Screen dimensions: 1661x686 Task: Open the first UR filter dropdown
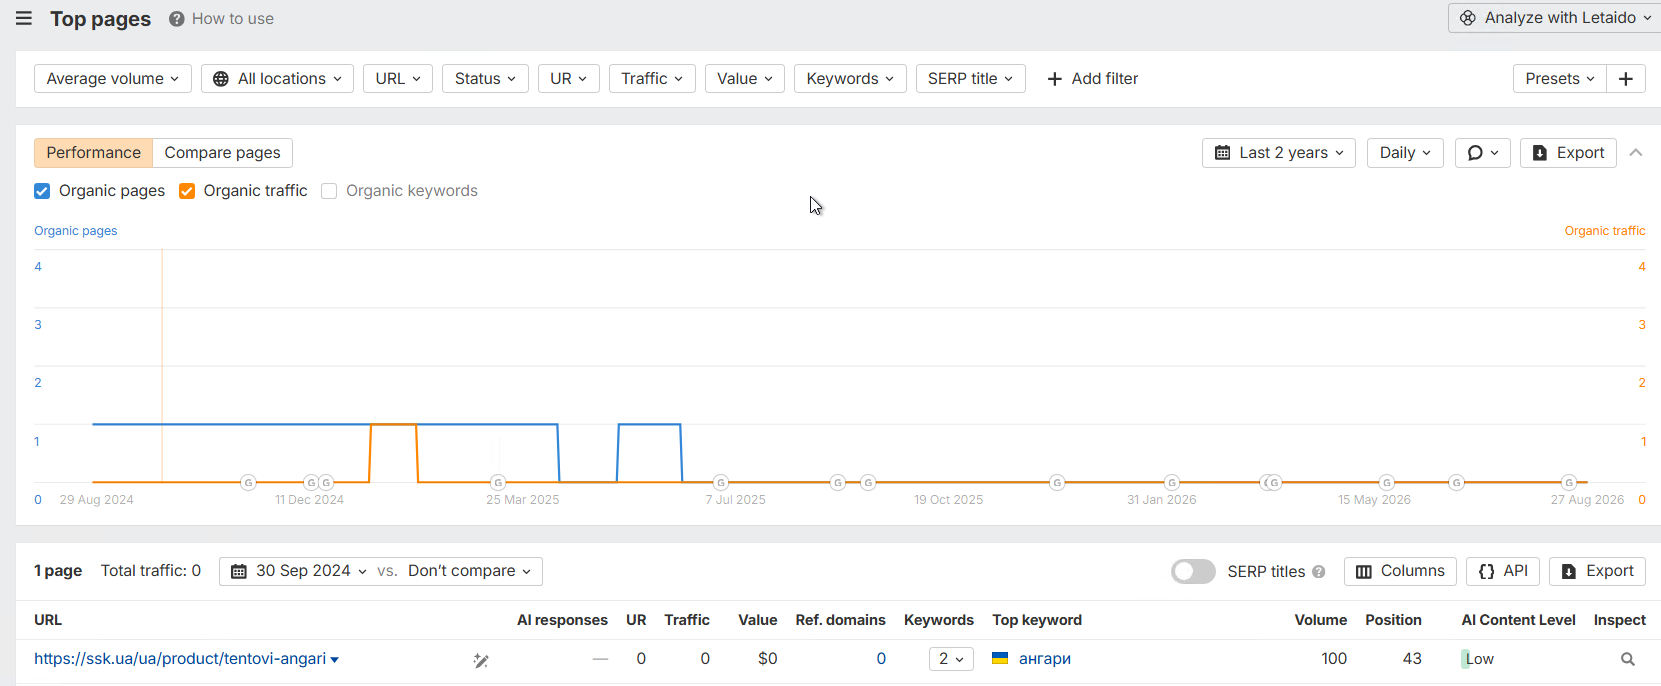coord(569,79)
